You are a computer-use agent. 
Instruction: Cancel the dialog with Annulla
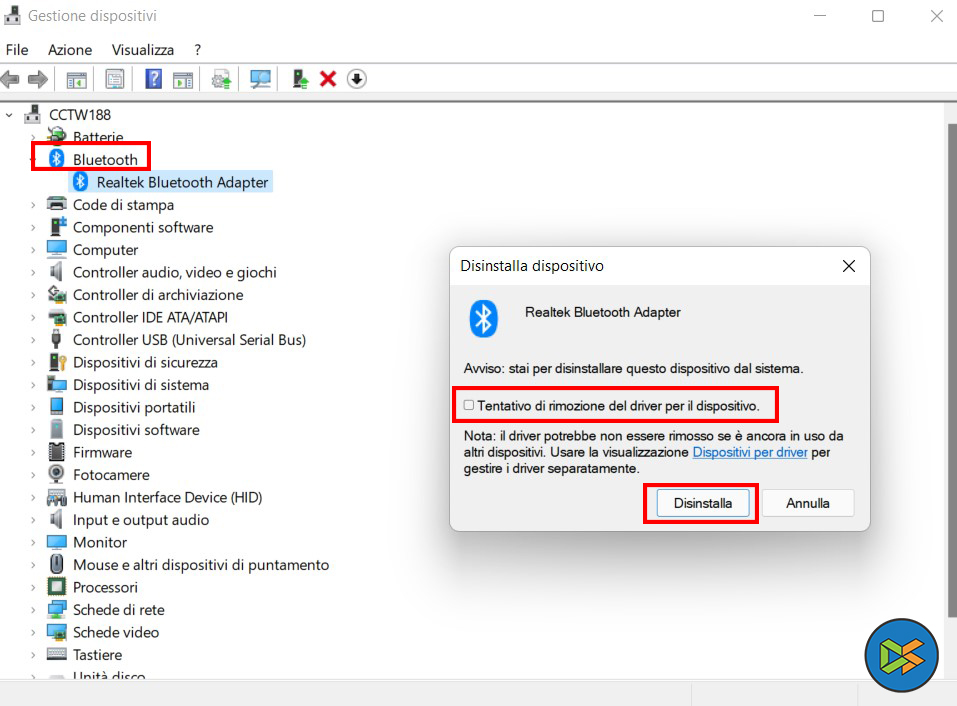(807, 503)
